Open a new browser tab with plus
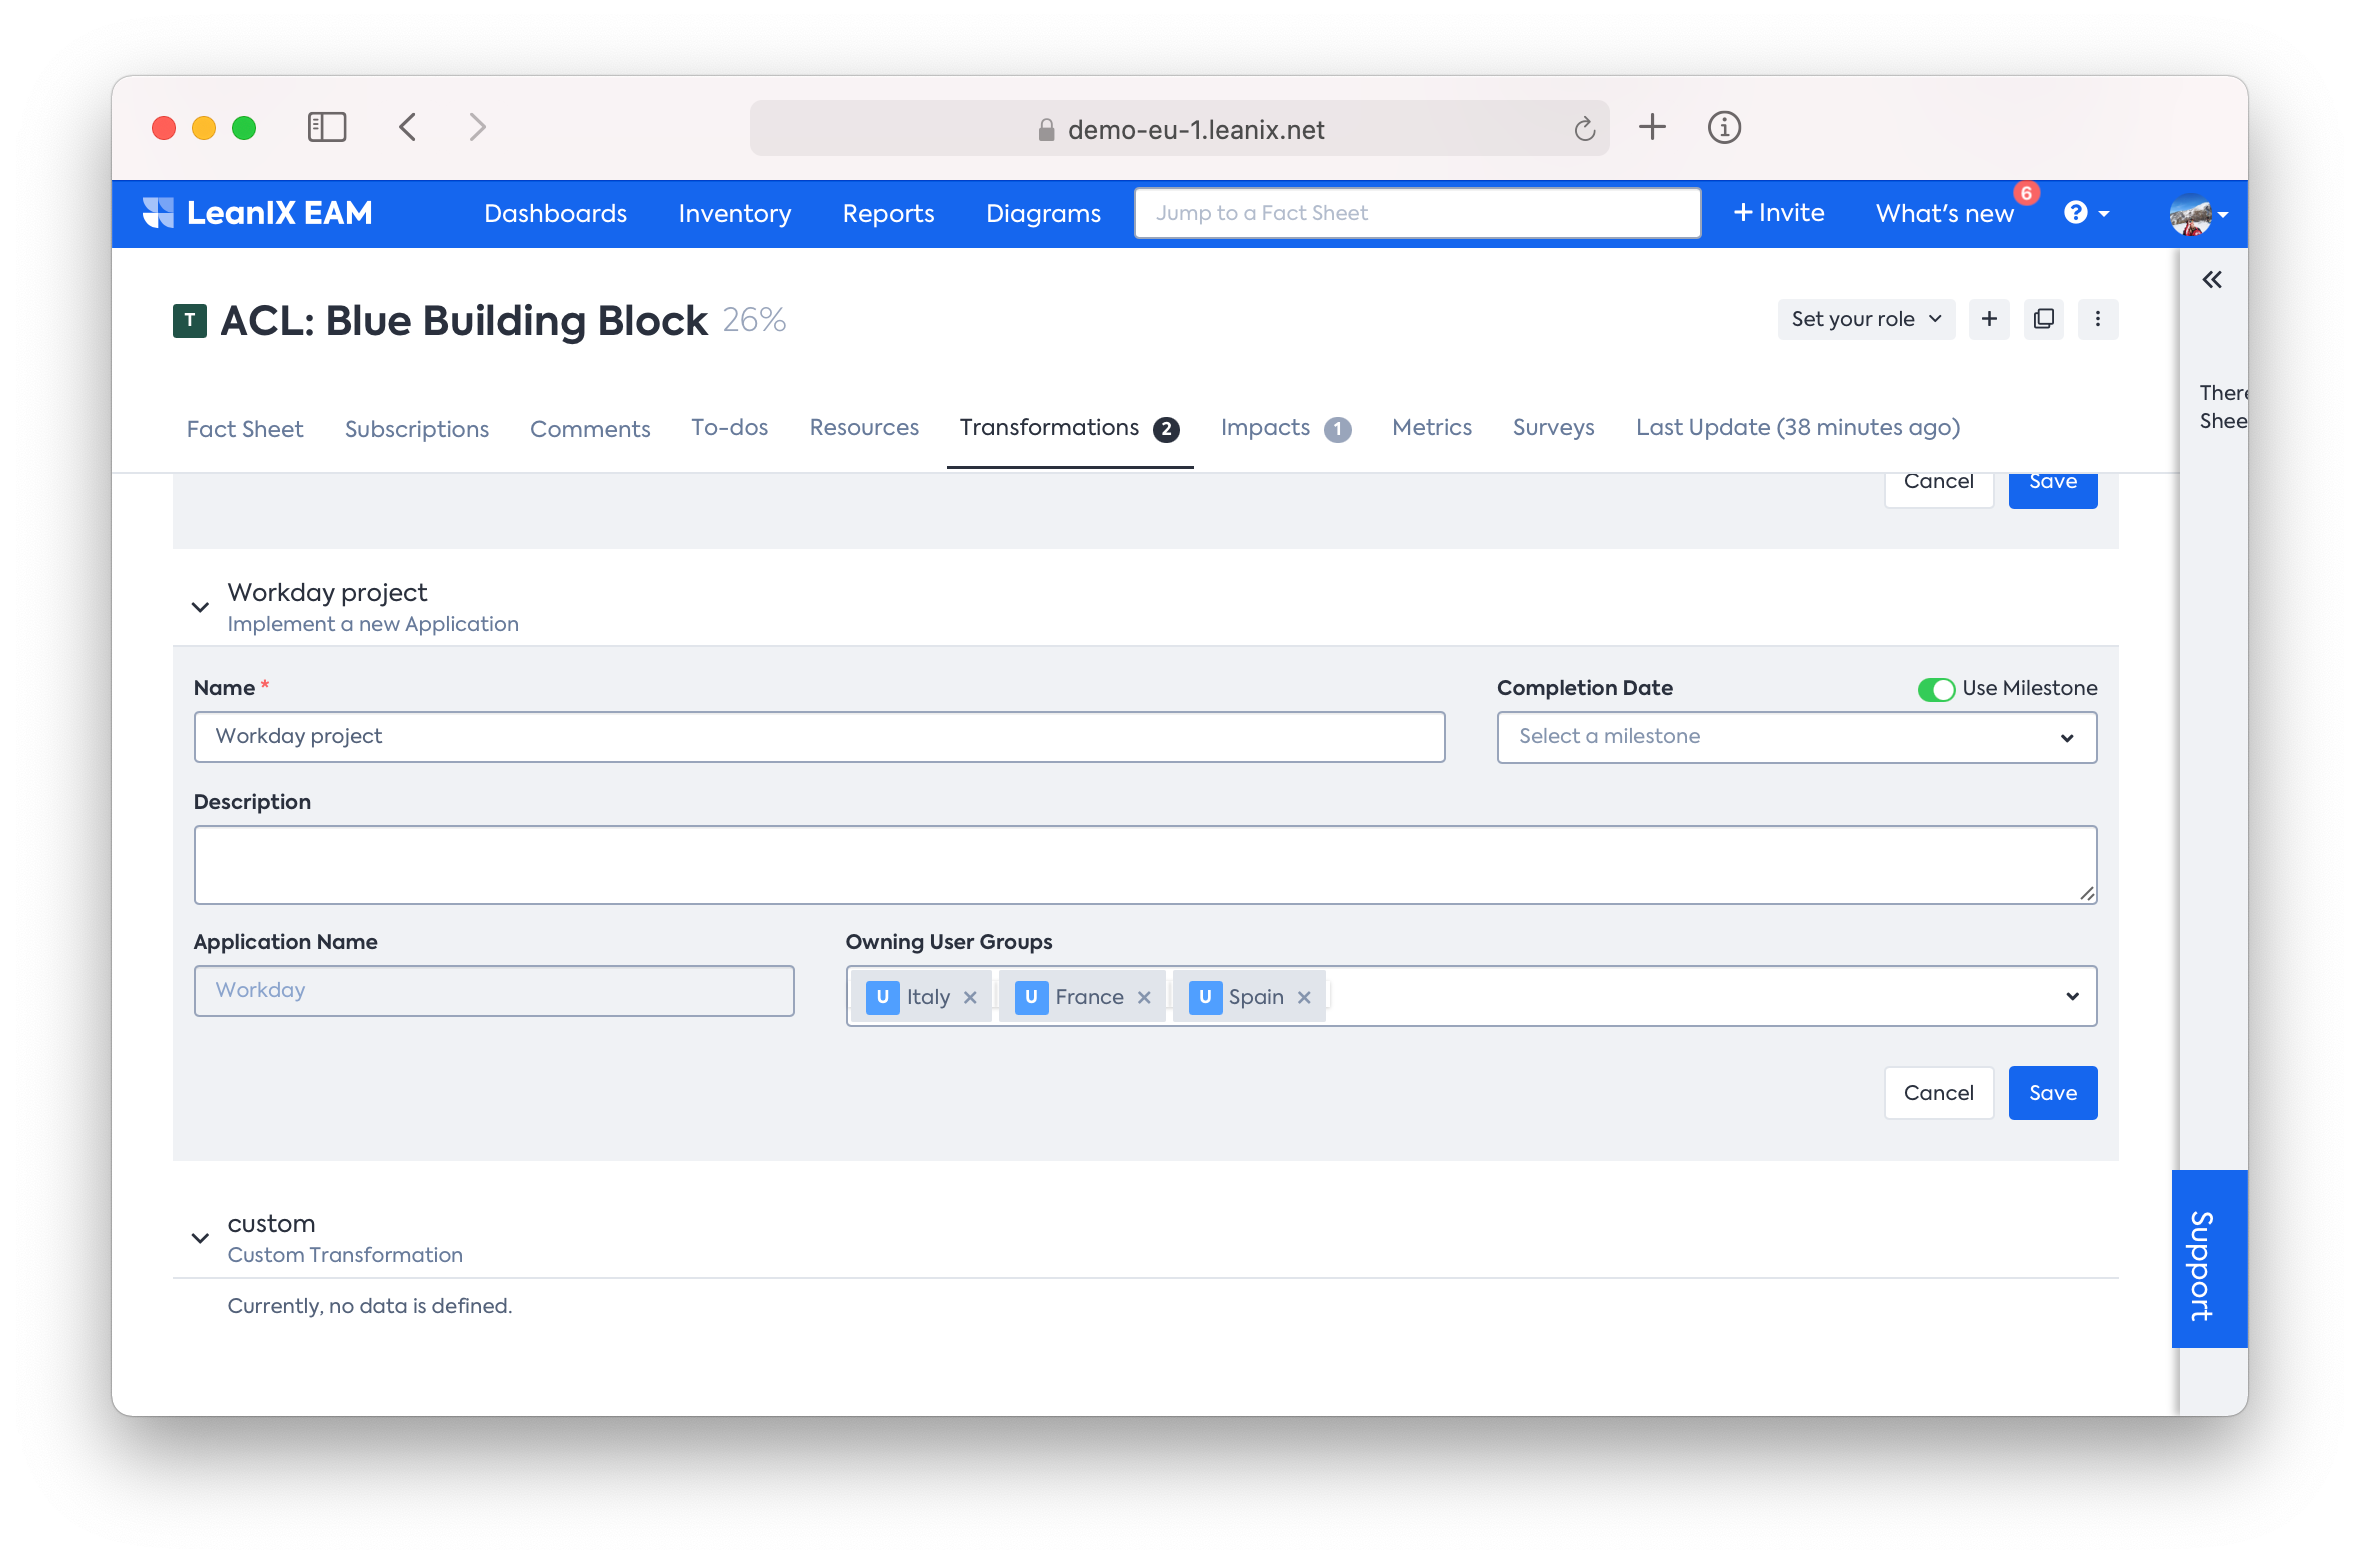The height and width of the screenshot is (1564, 2360). [x=1652, y=127]
